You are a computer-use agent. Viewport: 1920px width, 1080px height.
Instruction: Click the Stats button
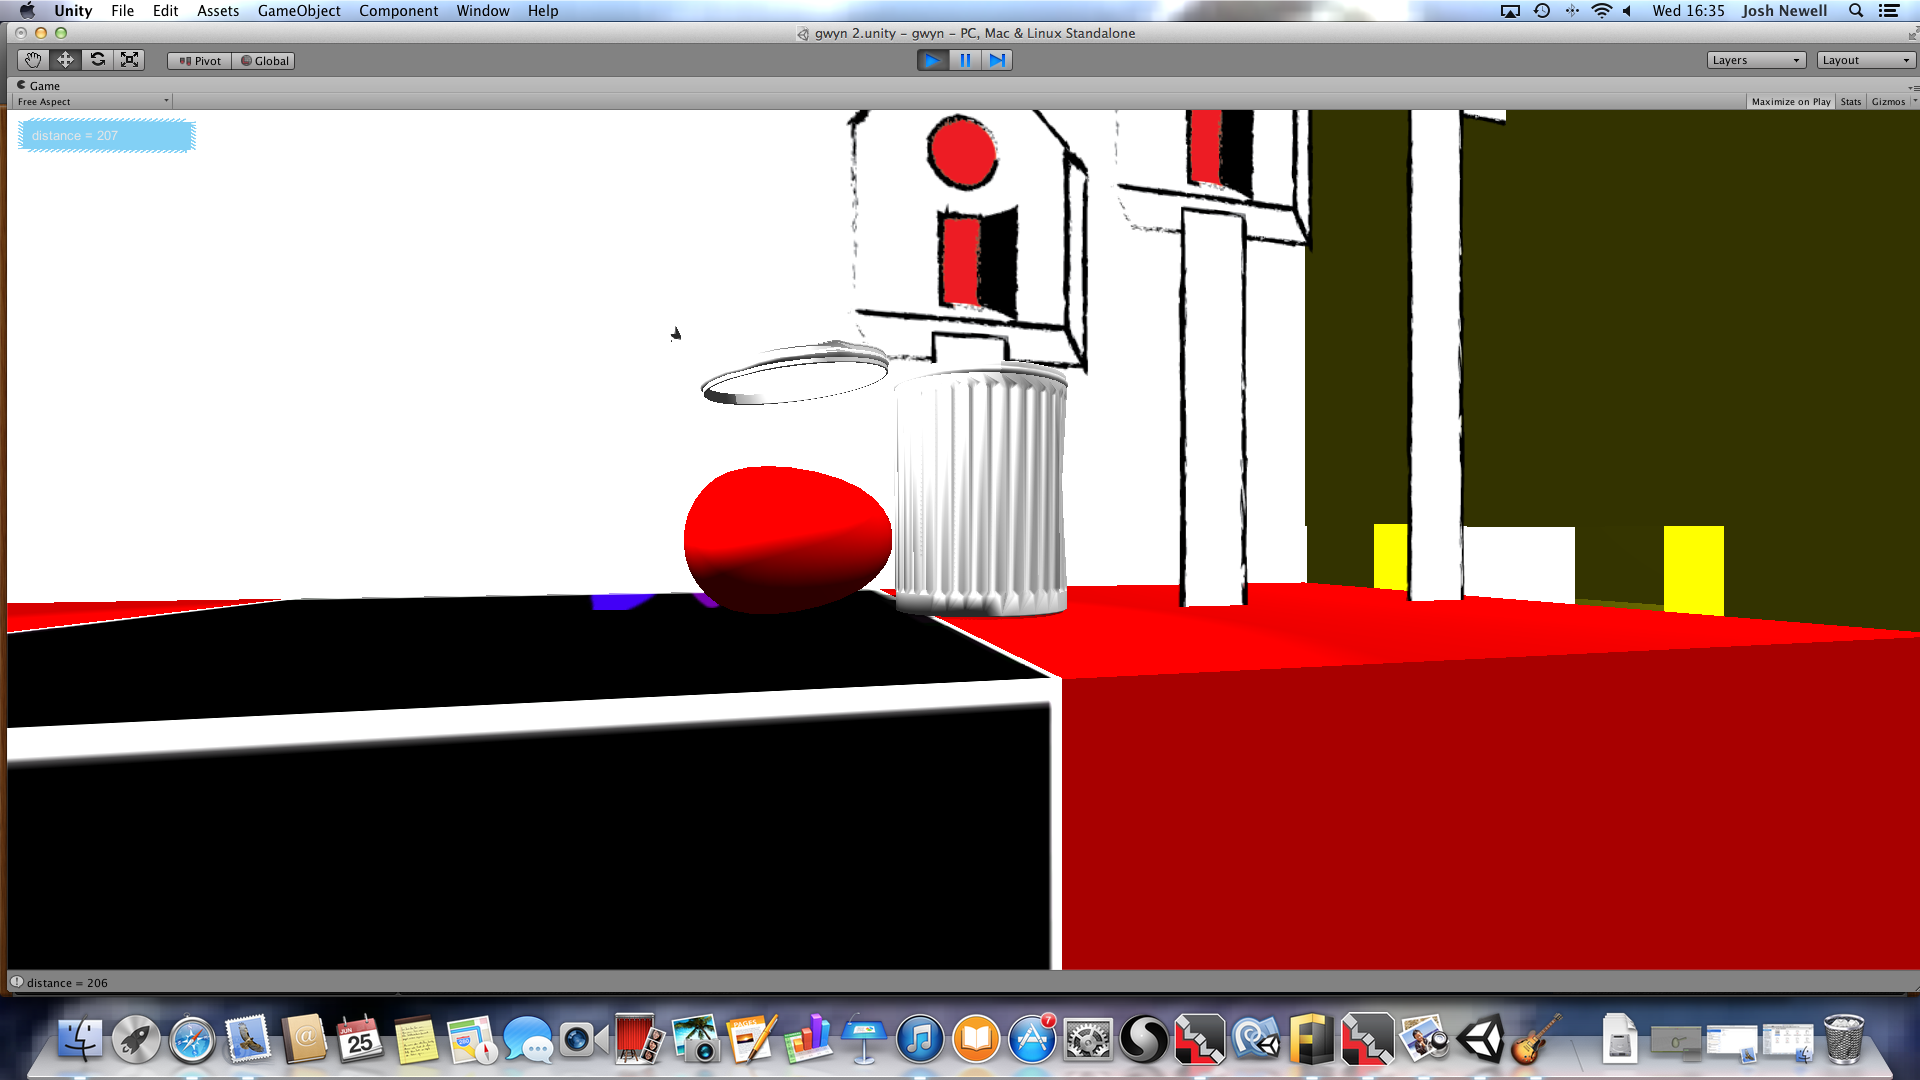coord(1850,102)
